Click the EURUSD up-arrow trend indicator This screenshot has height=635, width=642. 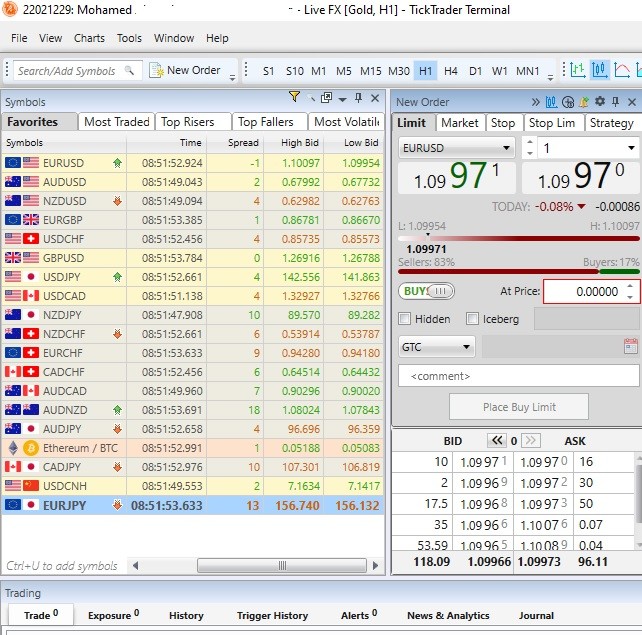click(x=118, y=163)
